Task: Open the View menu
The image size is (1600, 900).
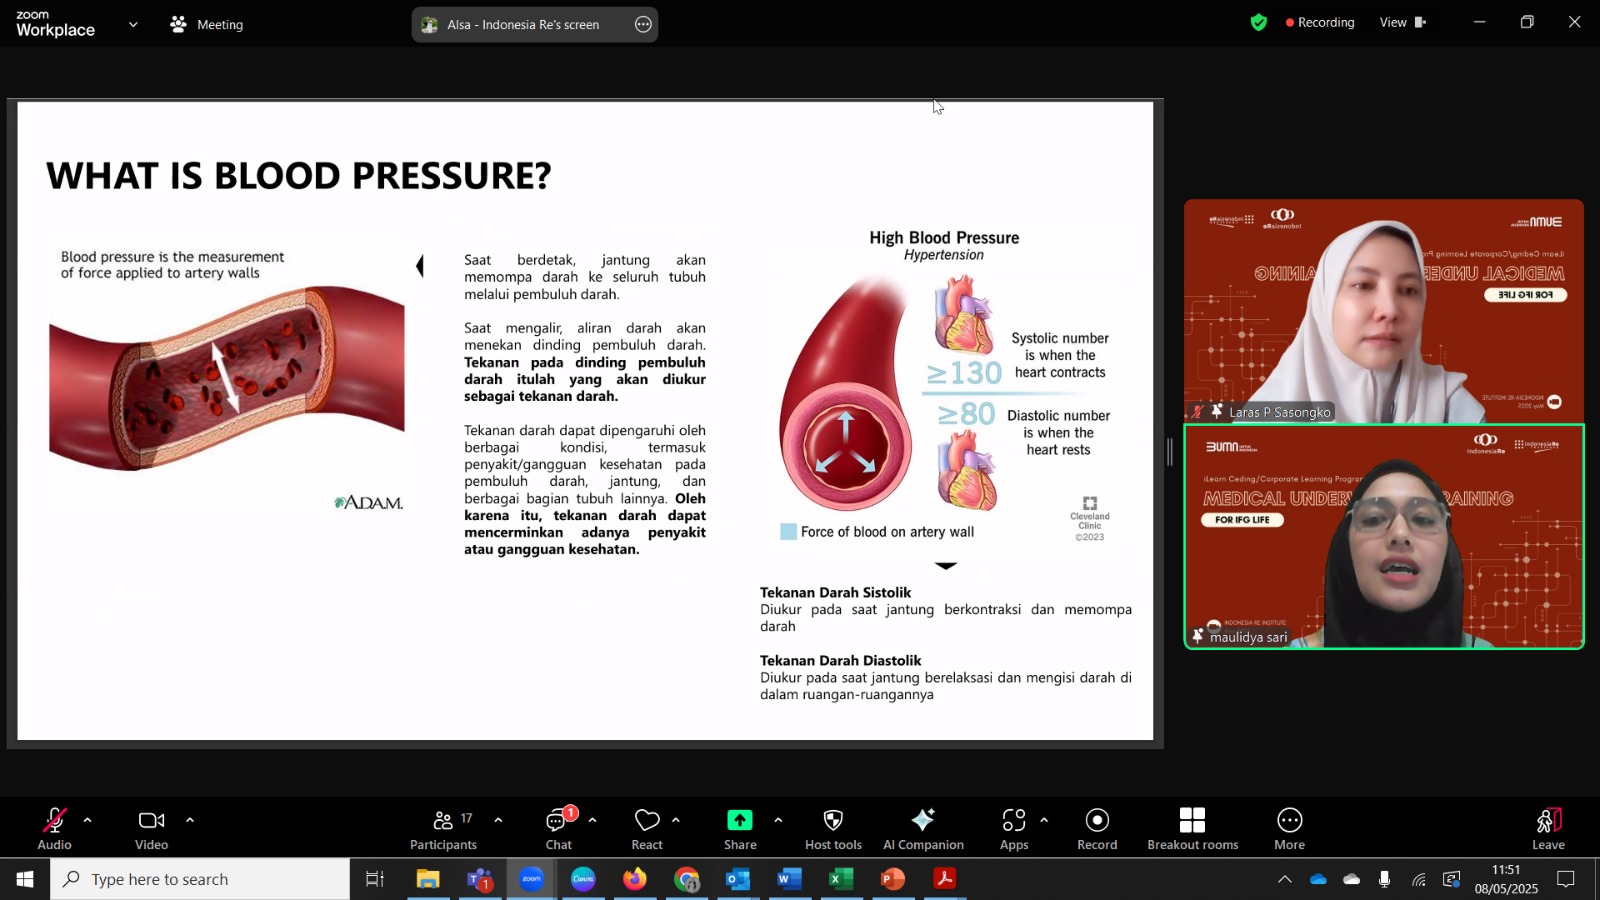Action: (x=1403, y=22)
